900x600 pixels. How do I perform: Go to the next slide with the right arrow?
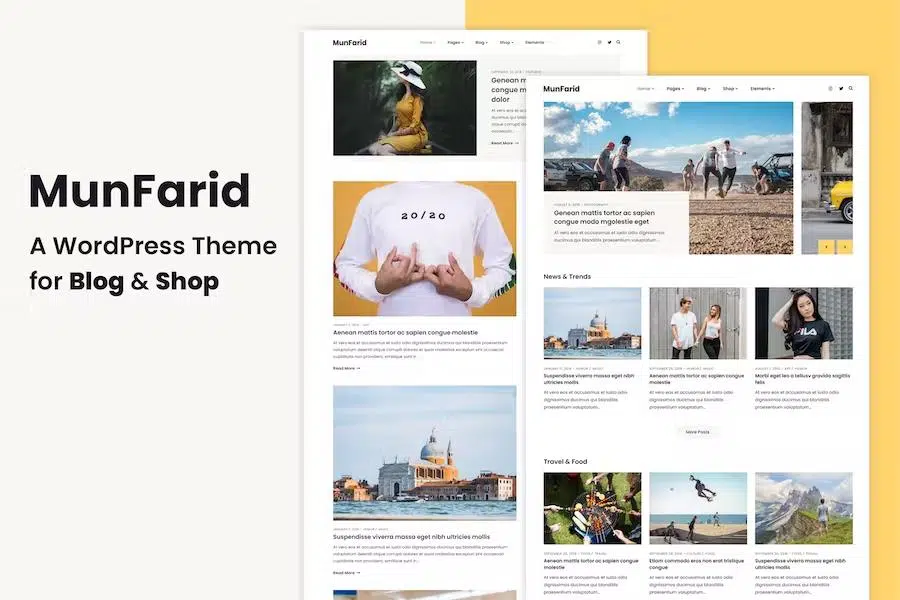pos(845,246)
